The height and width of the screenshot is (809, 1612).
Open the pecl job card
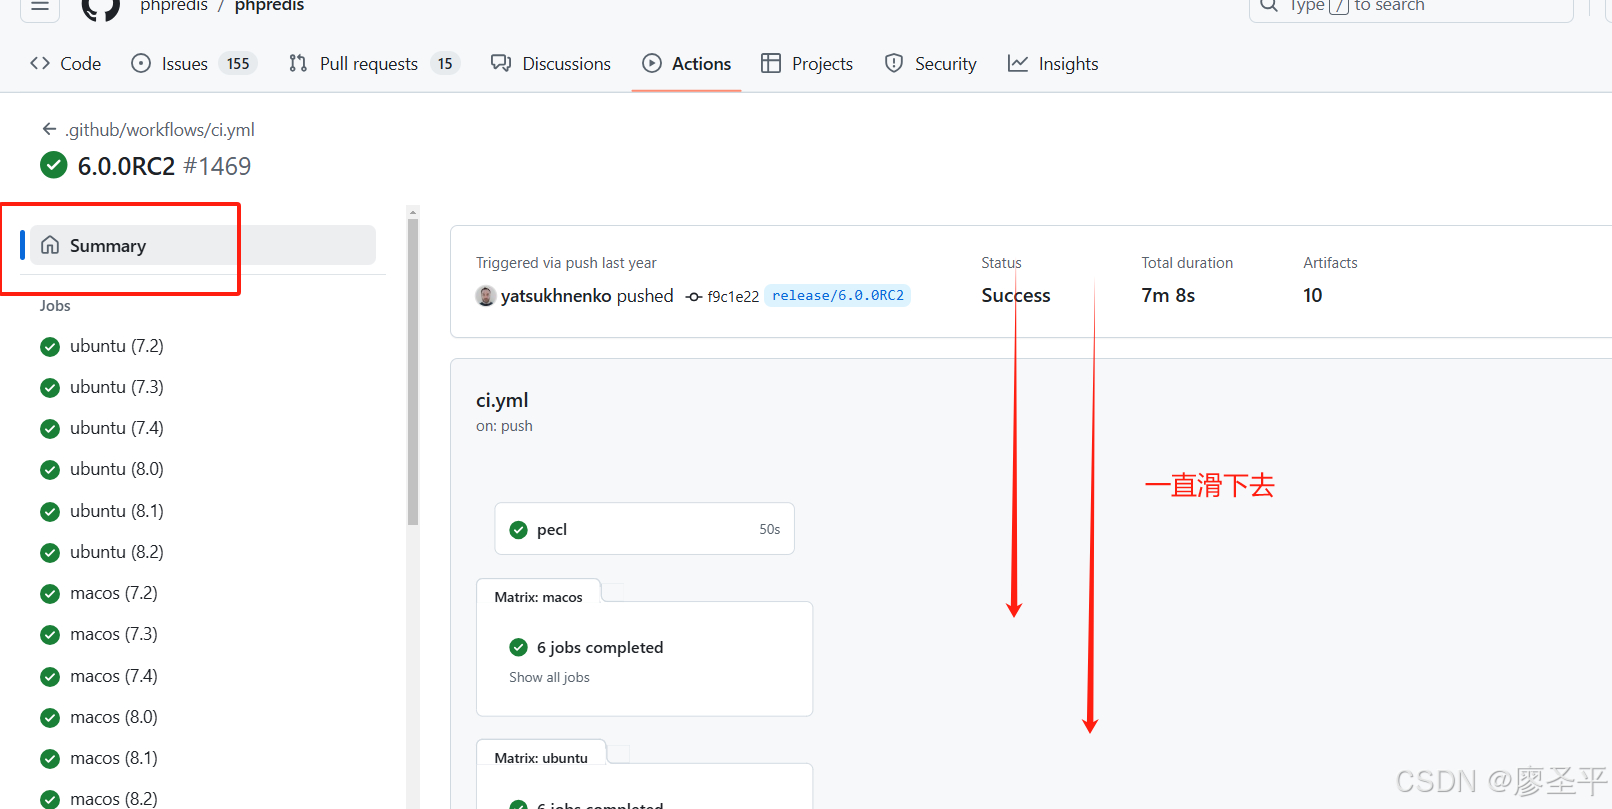click(x=644, y=529)
